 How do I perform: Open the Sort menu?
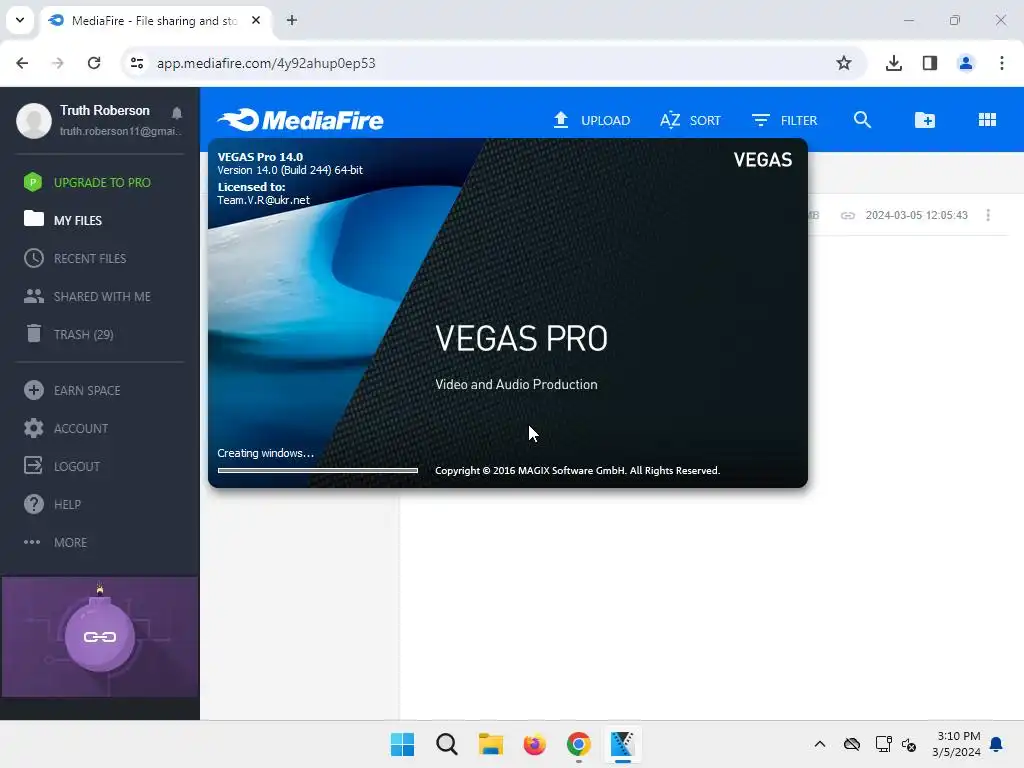point(690,120)
